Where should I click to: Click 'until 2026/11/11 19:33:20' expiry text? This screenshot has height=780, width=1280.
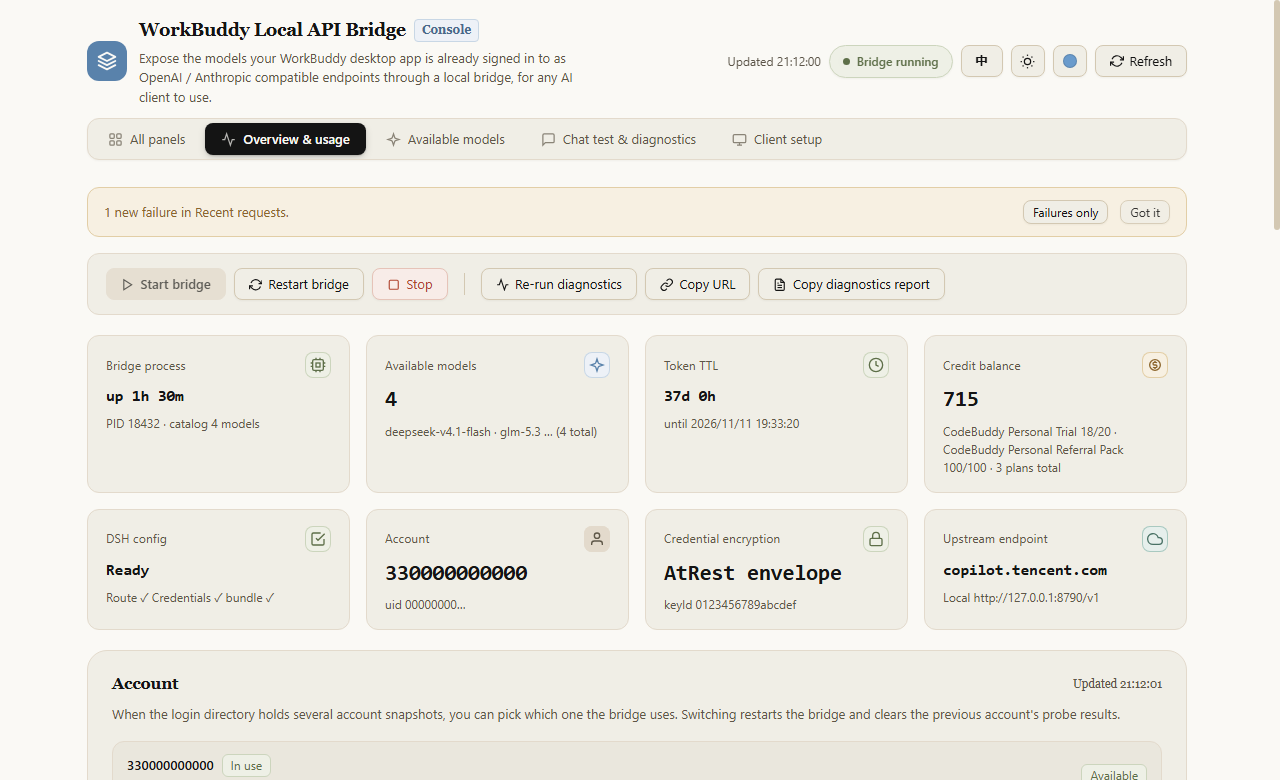[732, 424]
